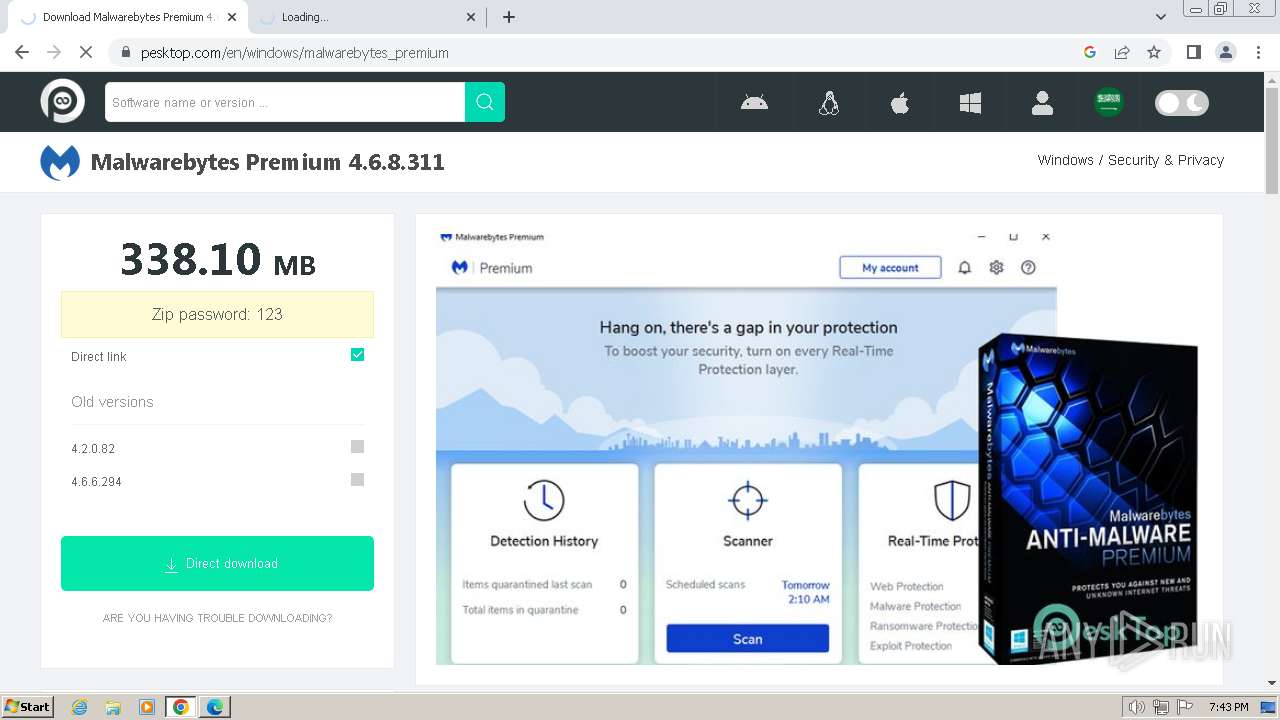Open the Chrome three-dot menu

pos(1258,52)
